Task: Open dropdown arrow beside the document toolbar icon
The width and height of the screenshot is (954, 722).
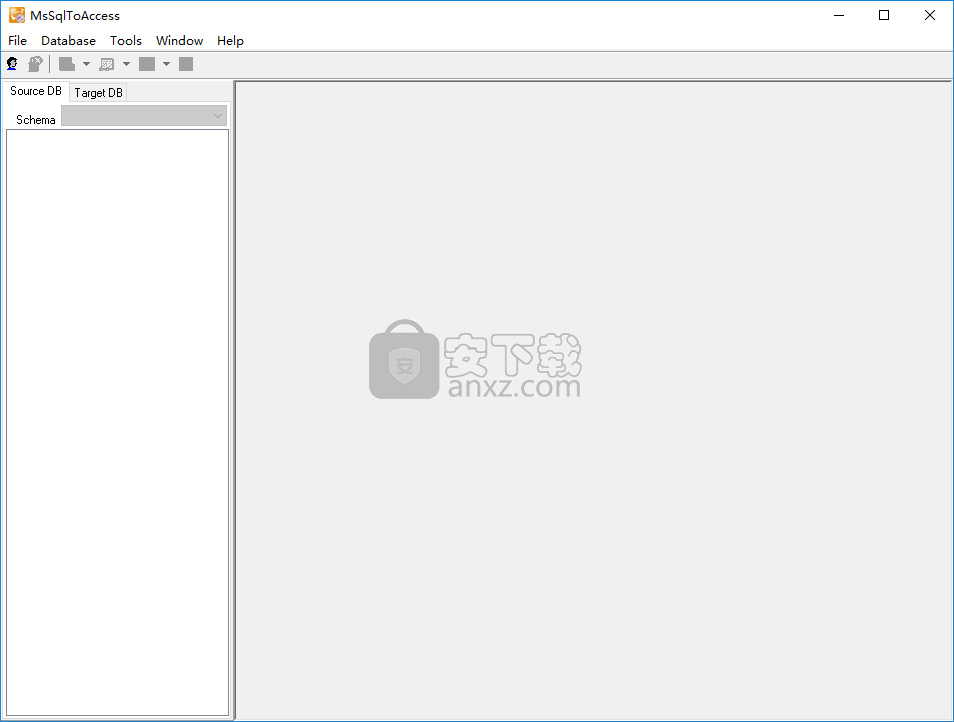Action: tap(86, 64)
